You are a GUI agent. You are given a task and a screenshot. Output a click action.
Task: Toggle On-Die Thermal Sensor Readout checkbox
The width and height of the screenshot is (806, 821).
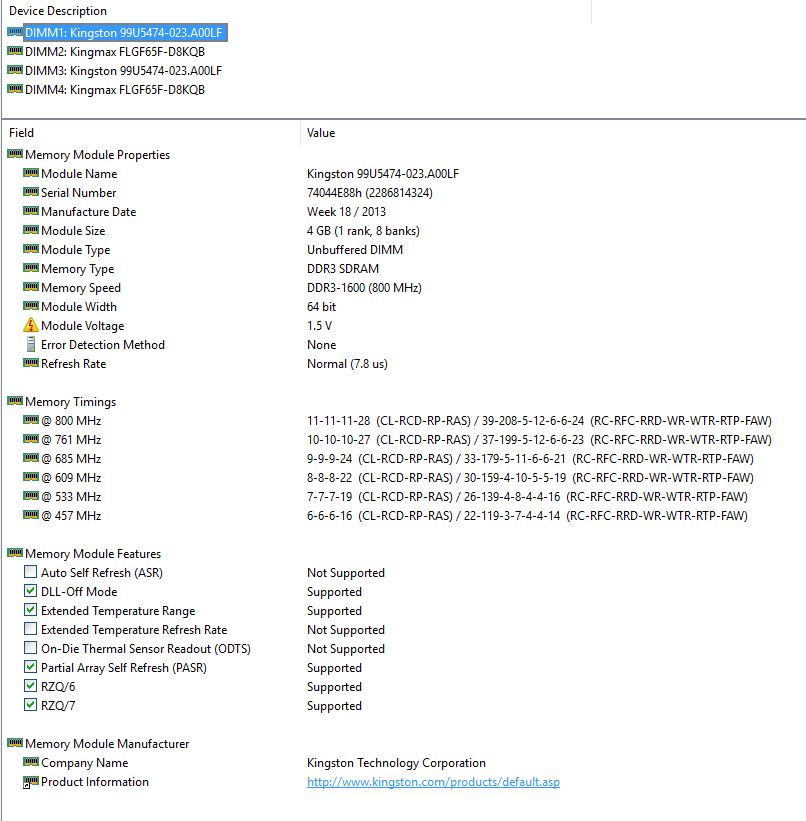point(30,648)
